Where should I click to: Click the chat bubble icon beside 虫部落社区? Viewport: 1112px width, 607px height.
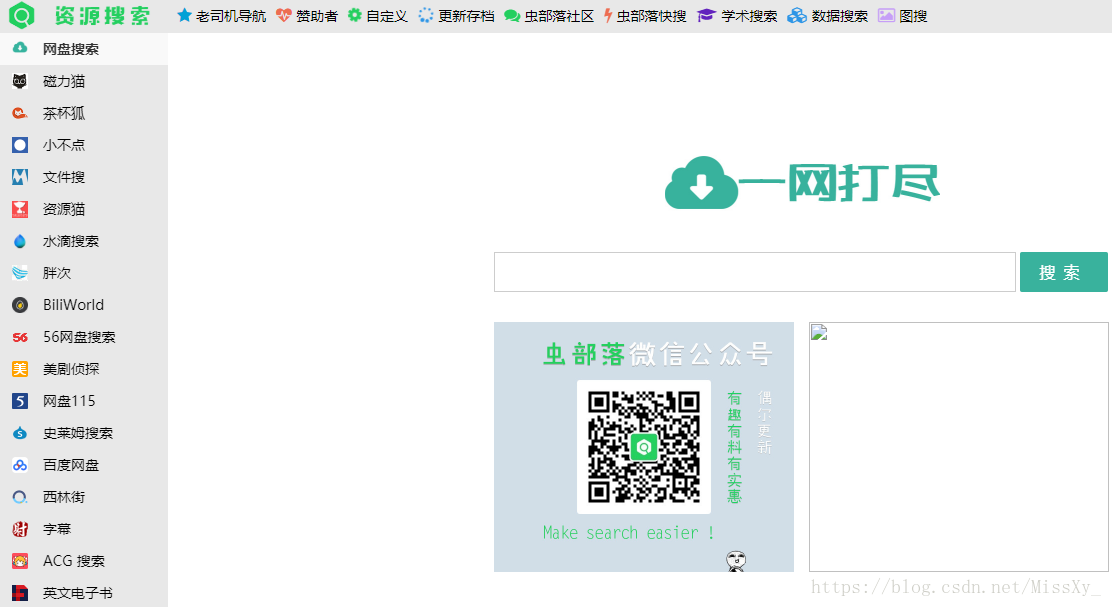[512, 16]
